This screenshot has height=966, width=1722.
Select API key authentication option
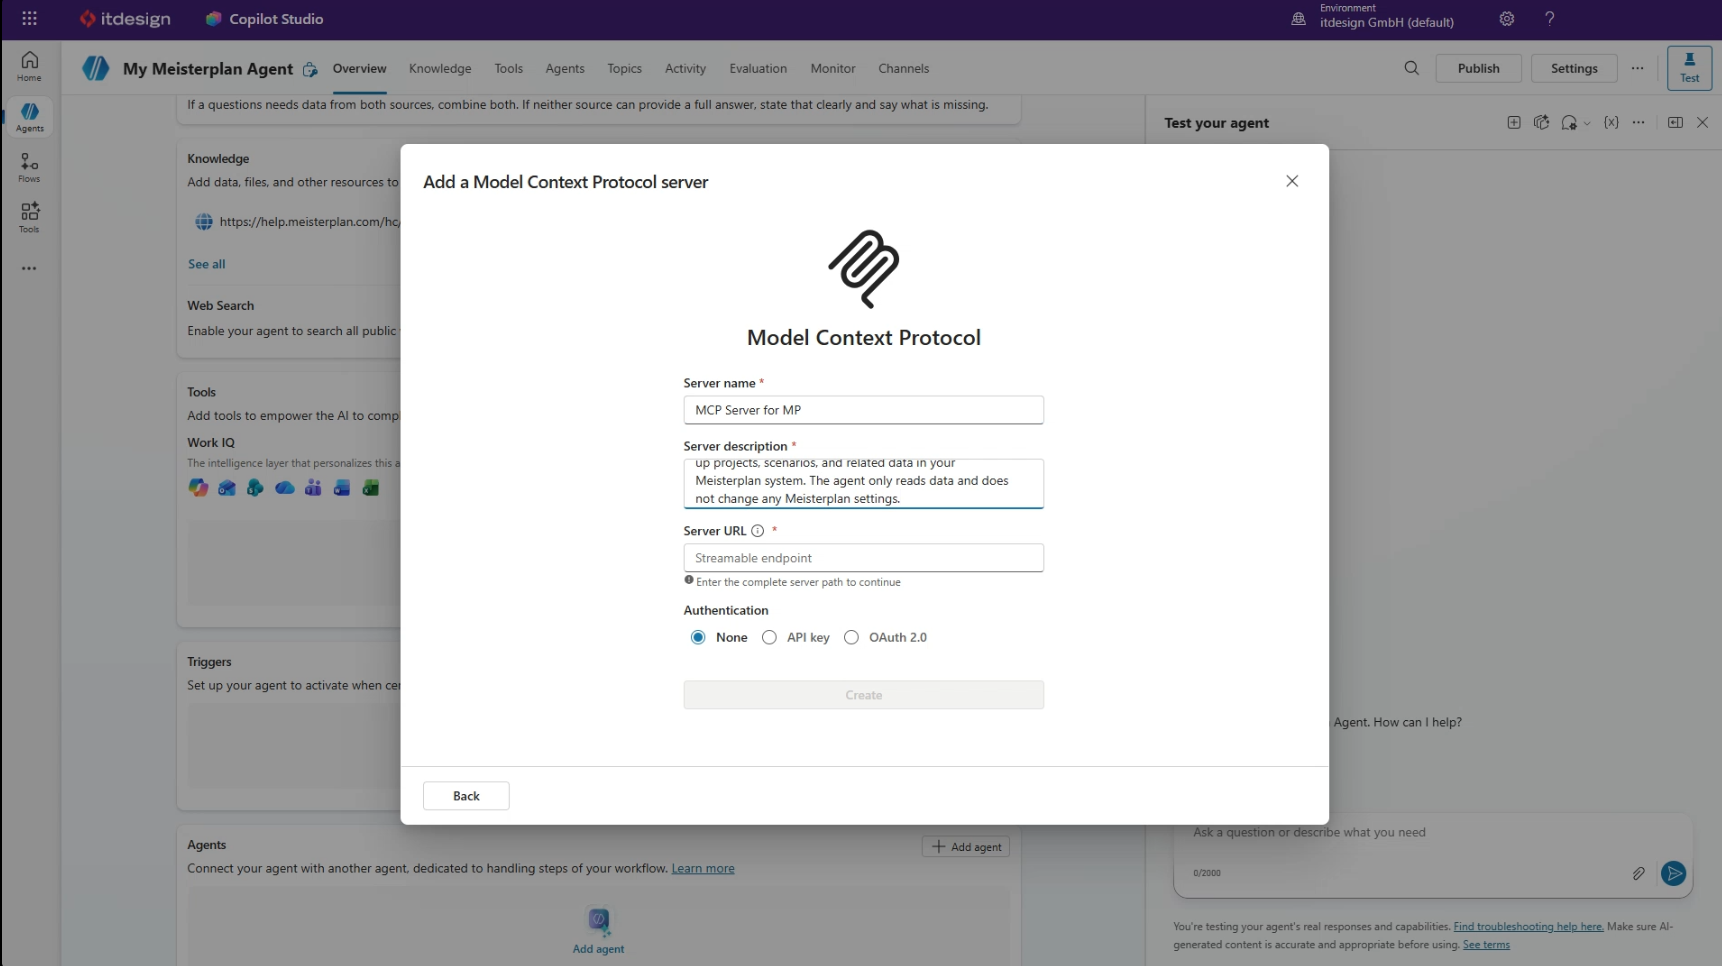769,638
